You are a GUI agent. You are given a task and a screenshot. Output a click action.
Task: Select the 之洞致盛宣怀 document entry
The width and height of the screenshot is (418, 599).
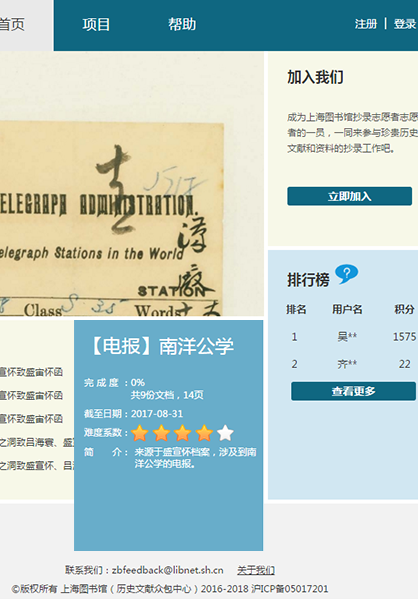[37, 466]
